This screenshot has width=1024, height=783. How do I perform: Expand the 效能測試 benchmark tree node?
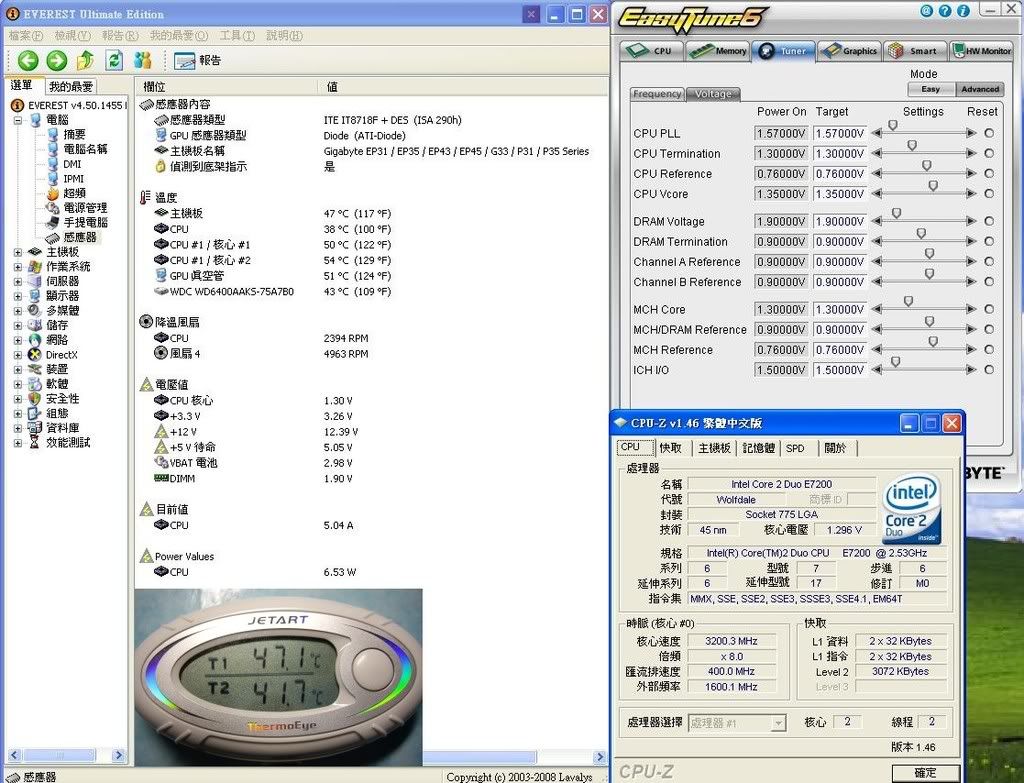18,443
